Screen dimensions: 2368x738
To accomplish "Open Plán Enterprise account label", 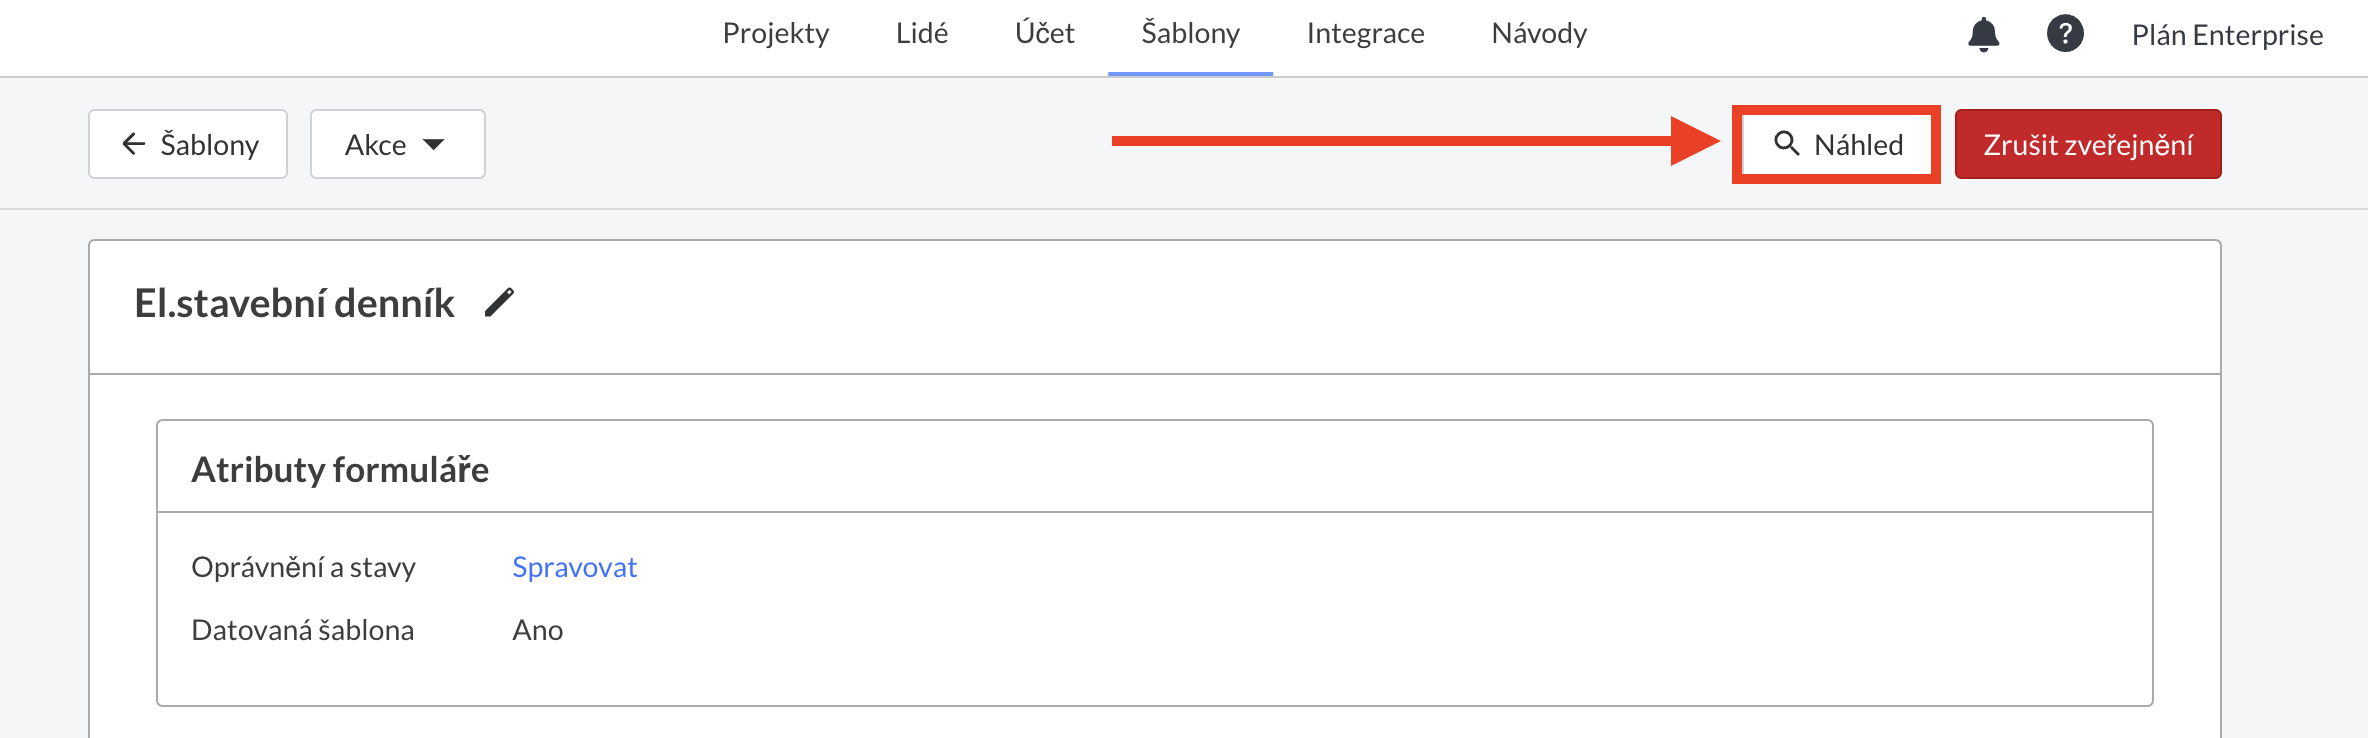I will [2227, 35].
